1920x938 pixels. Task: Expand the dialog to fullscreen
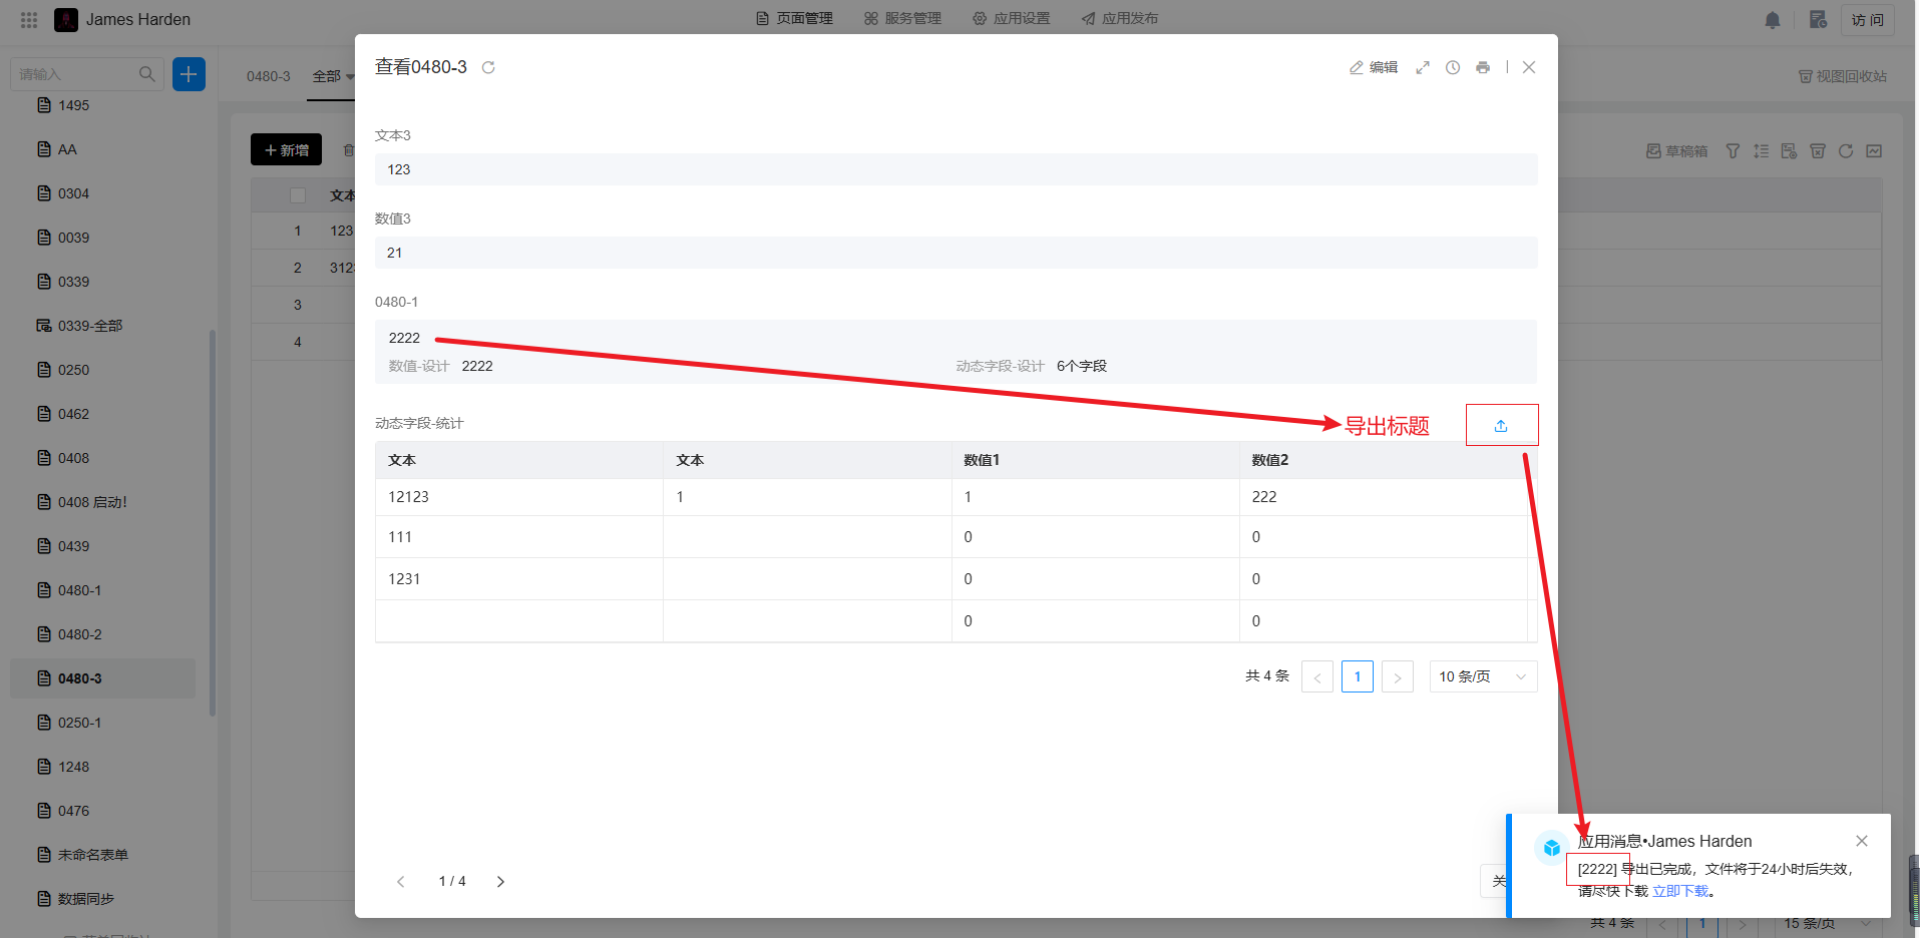click(1422, 68)
